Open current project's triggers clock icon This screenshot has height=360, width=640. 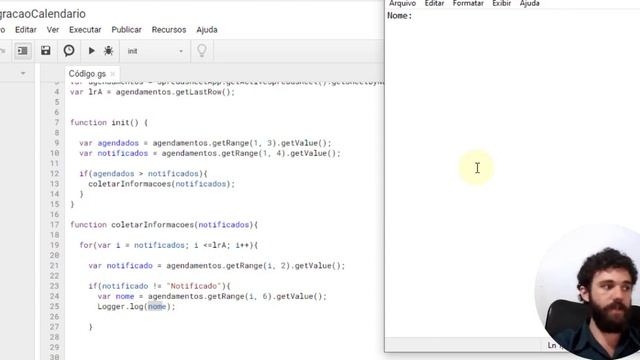coord(69,51)
